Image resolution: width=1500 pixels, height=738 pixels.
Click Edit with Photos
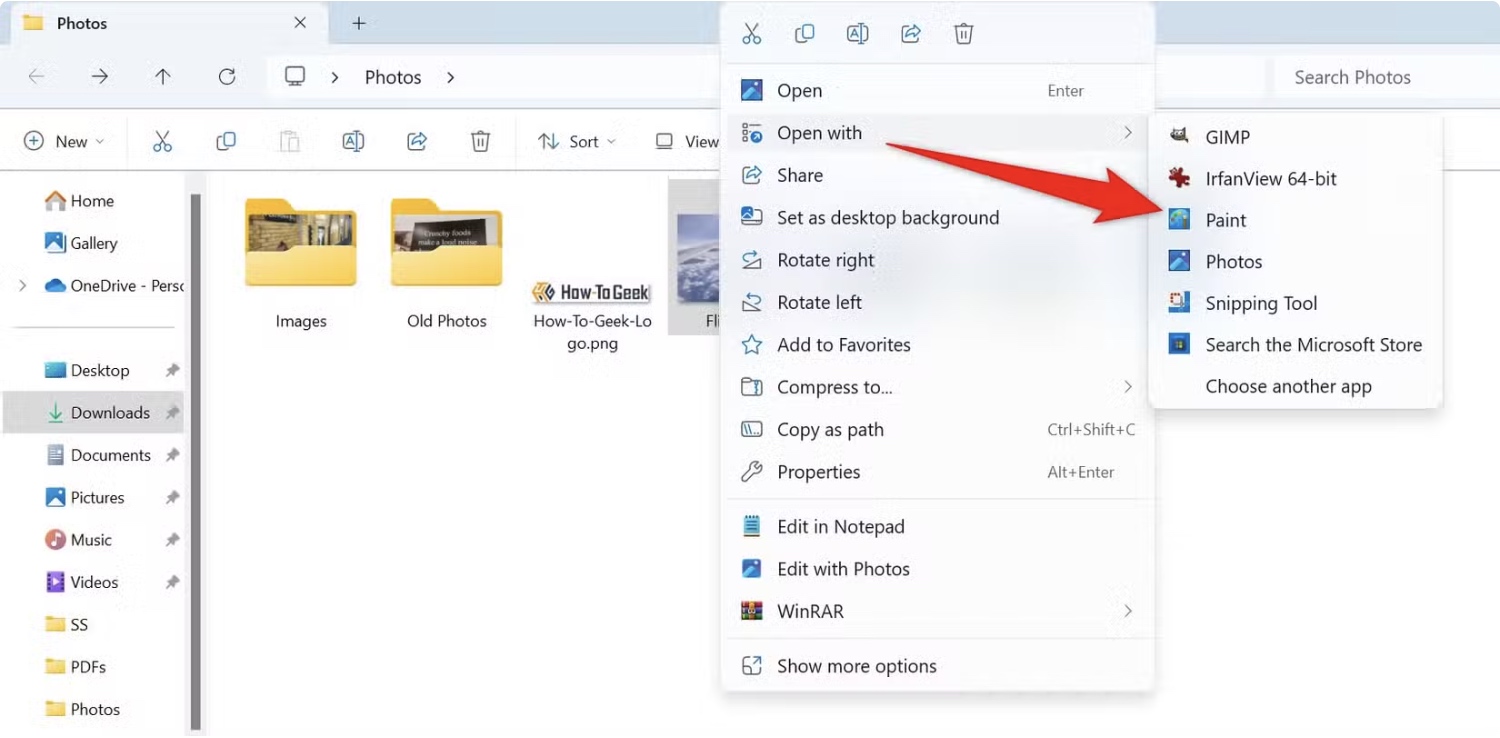click(937, 569)
